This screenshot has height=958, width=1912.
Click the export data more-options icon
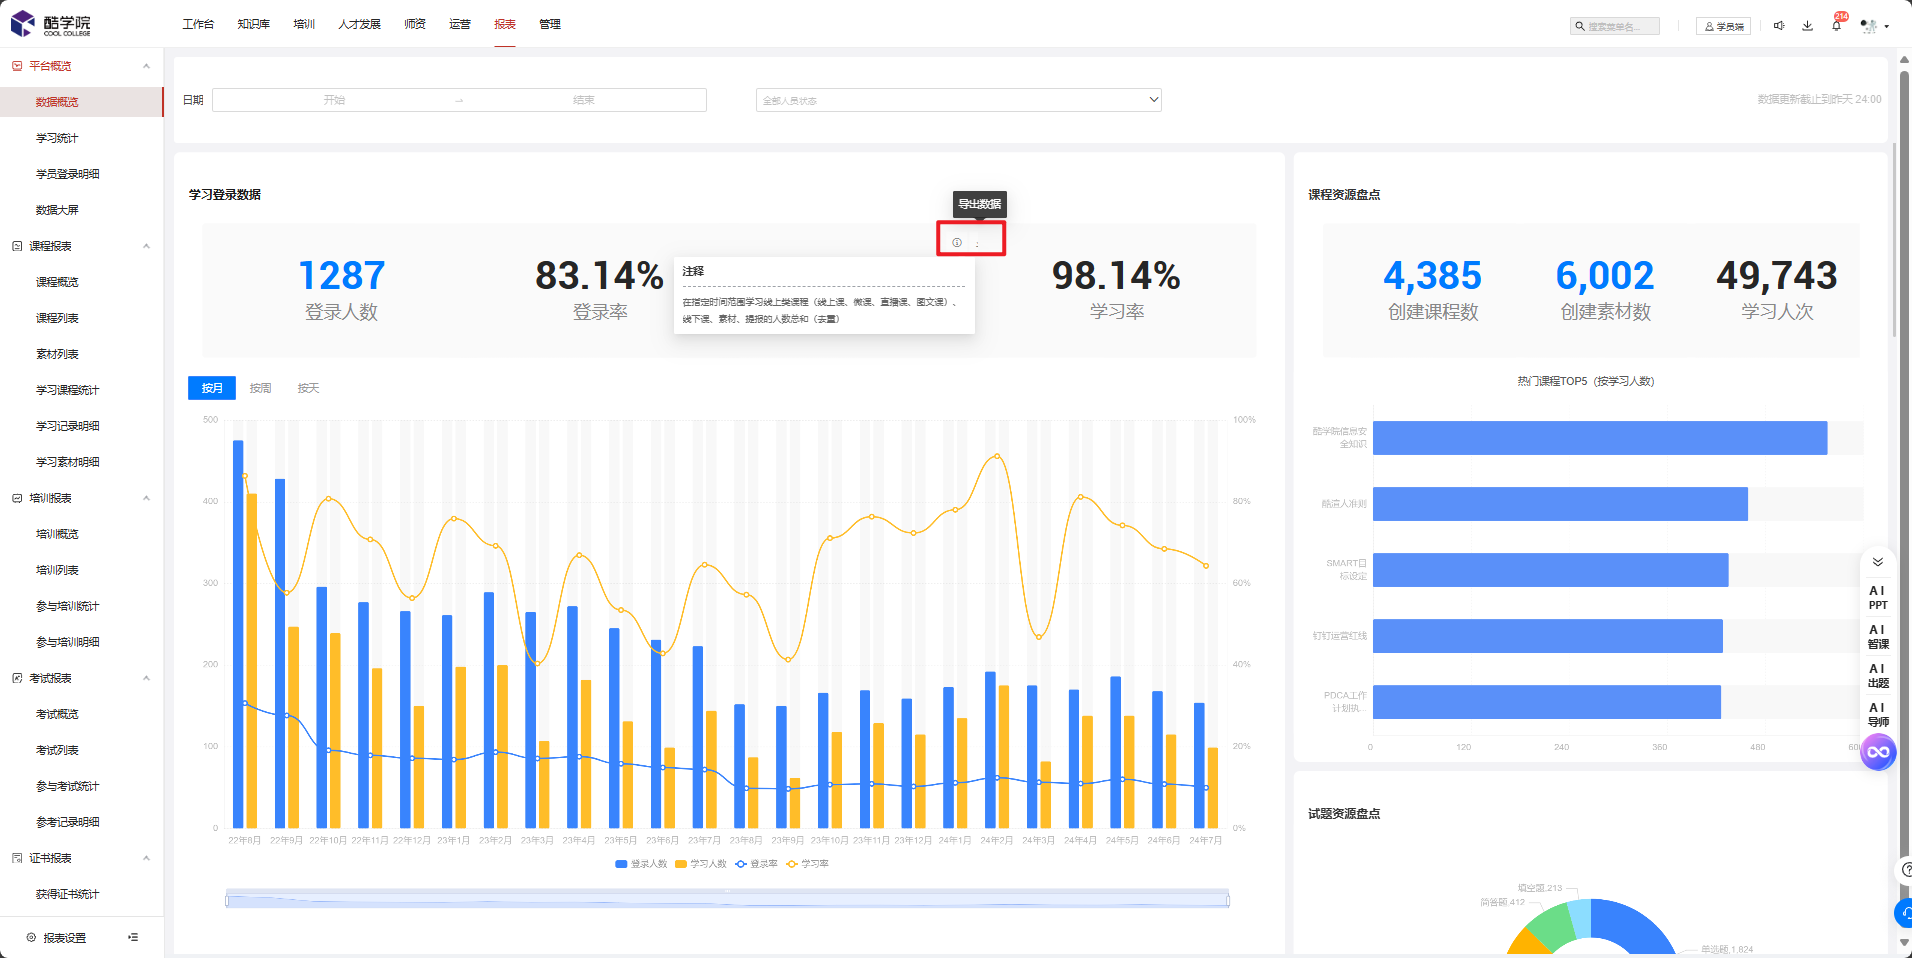tap(978, 243)
